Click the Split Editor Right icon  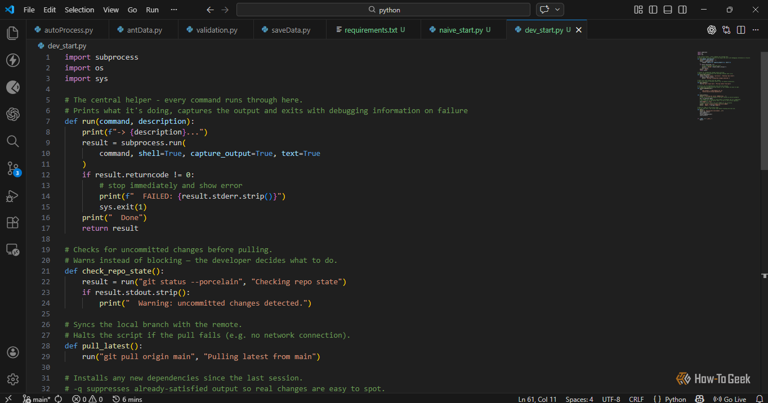point(741,30)
